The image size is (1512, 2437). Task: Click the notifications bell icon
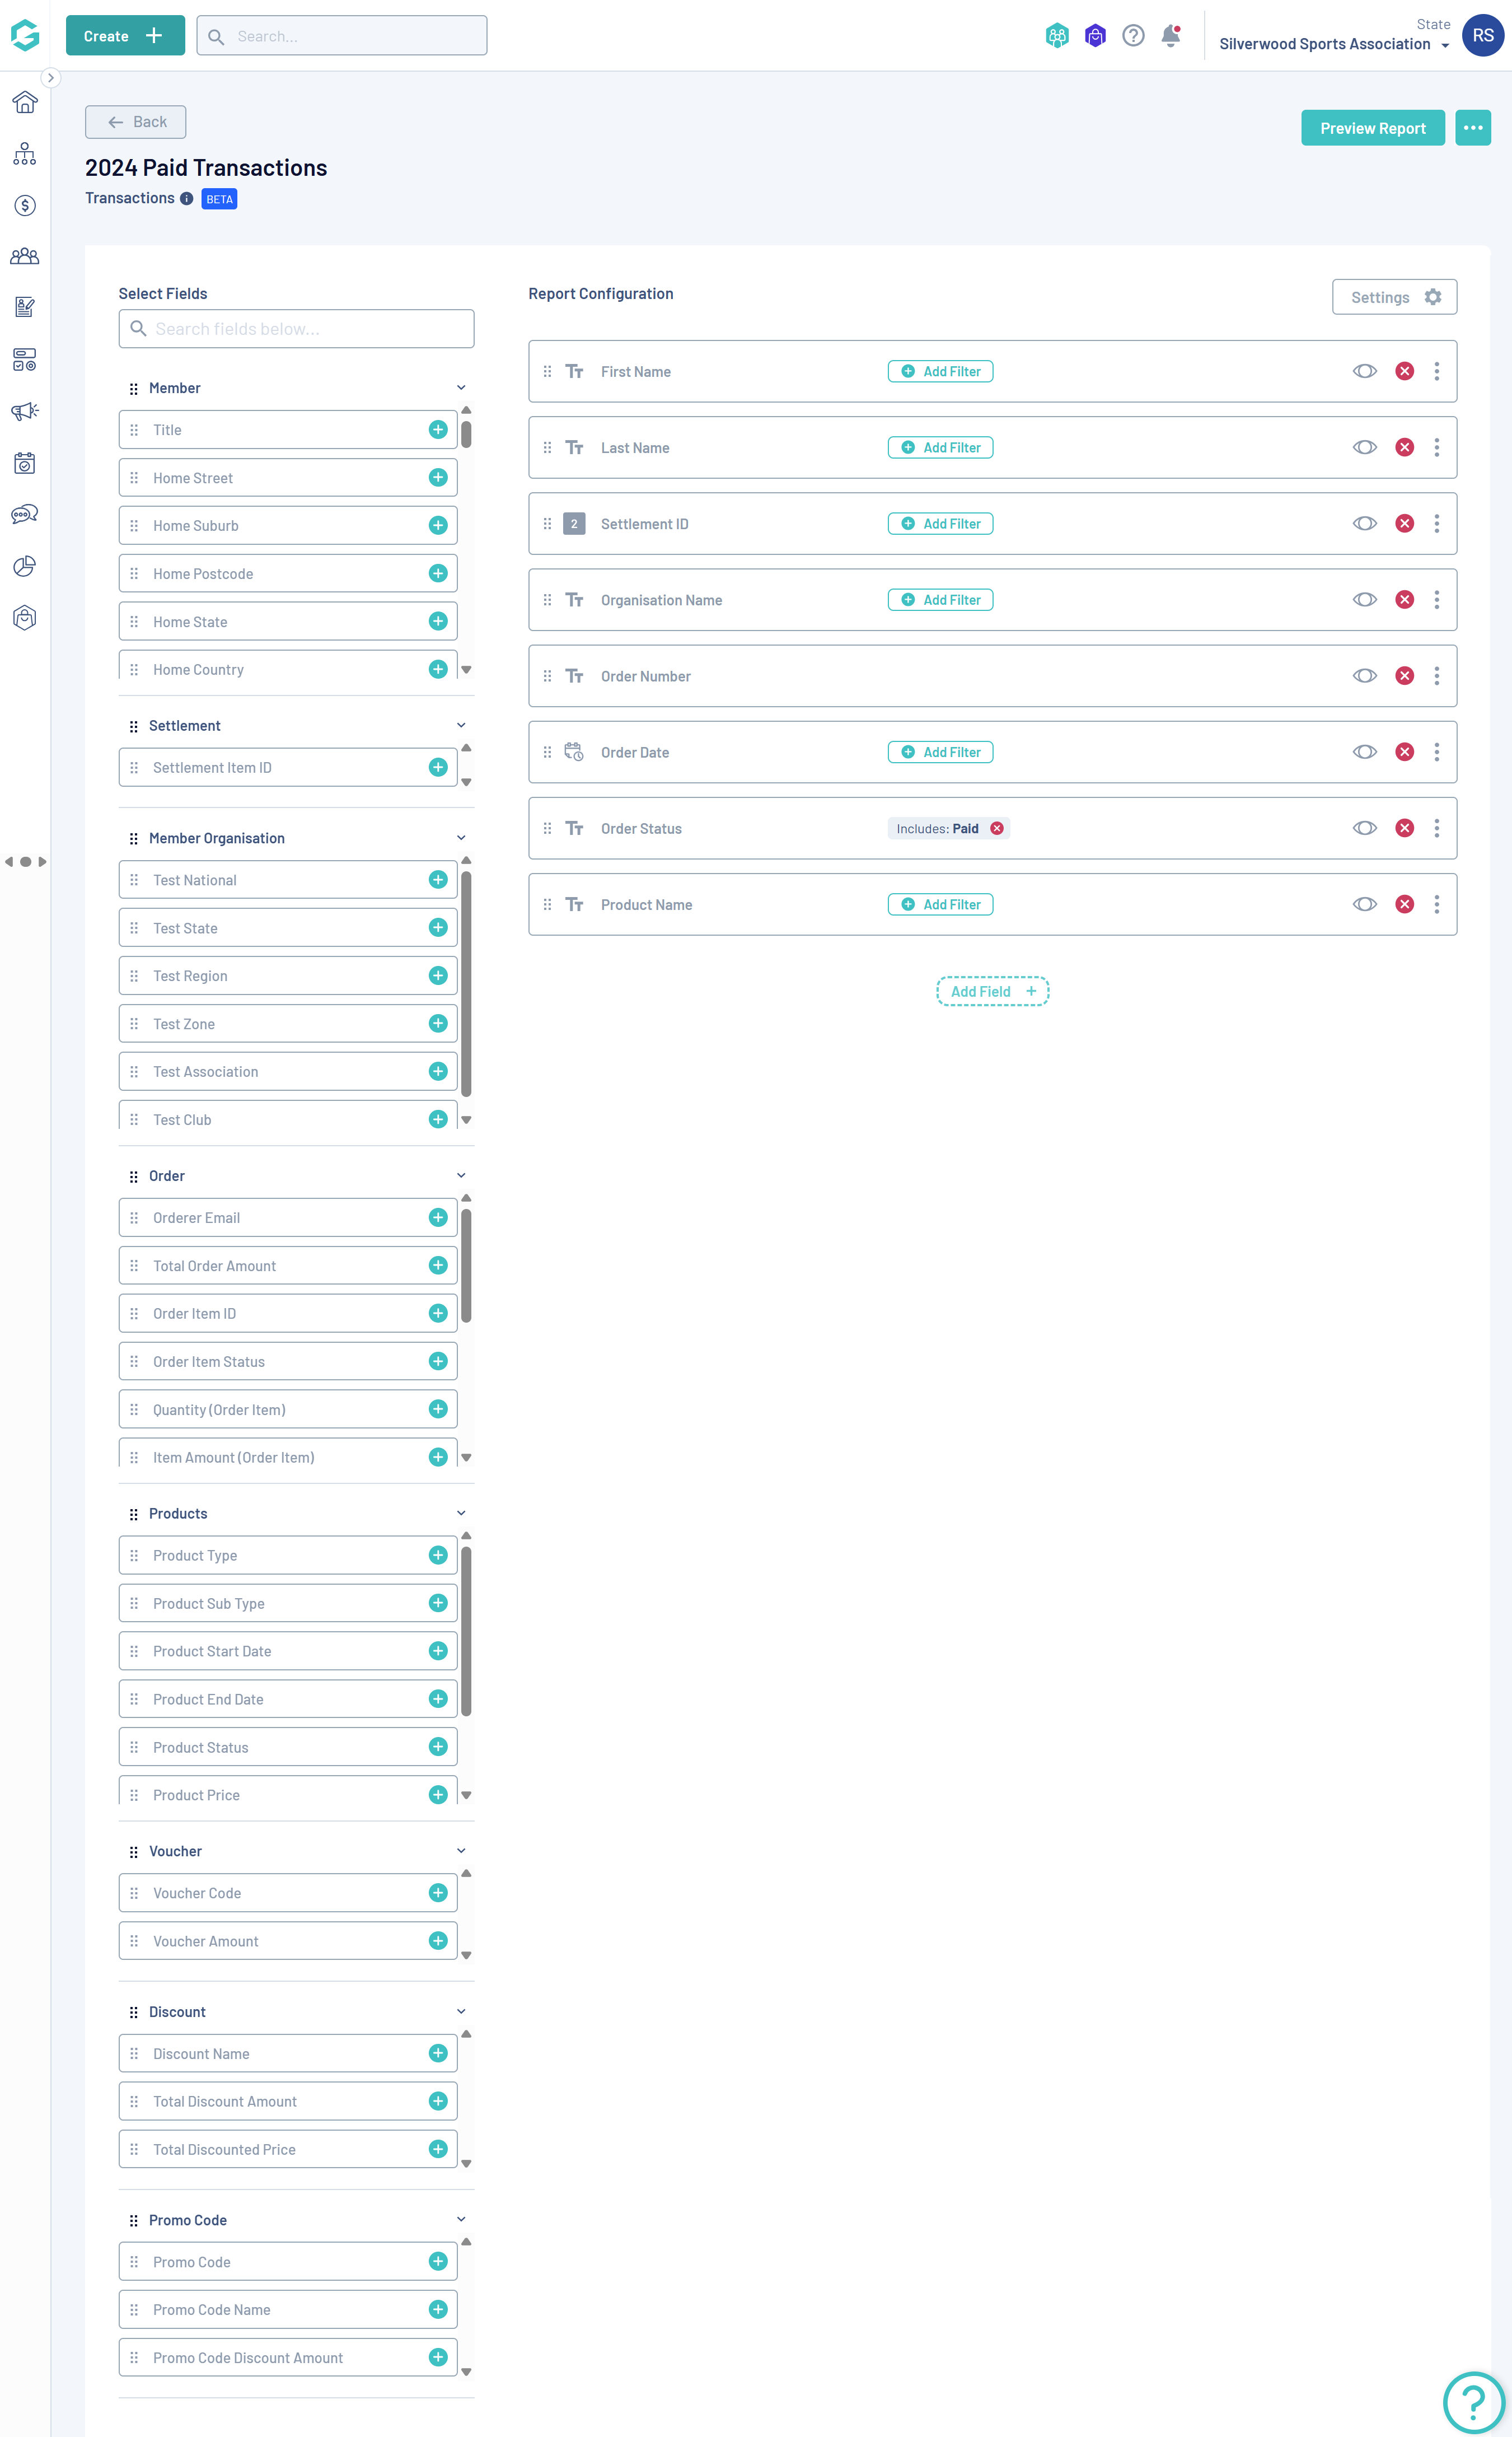pyautogui.click(x=1170, y=36)
